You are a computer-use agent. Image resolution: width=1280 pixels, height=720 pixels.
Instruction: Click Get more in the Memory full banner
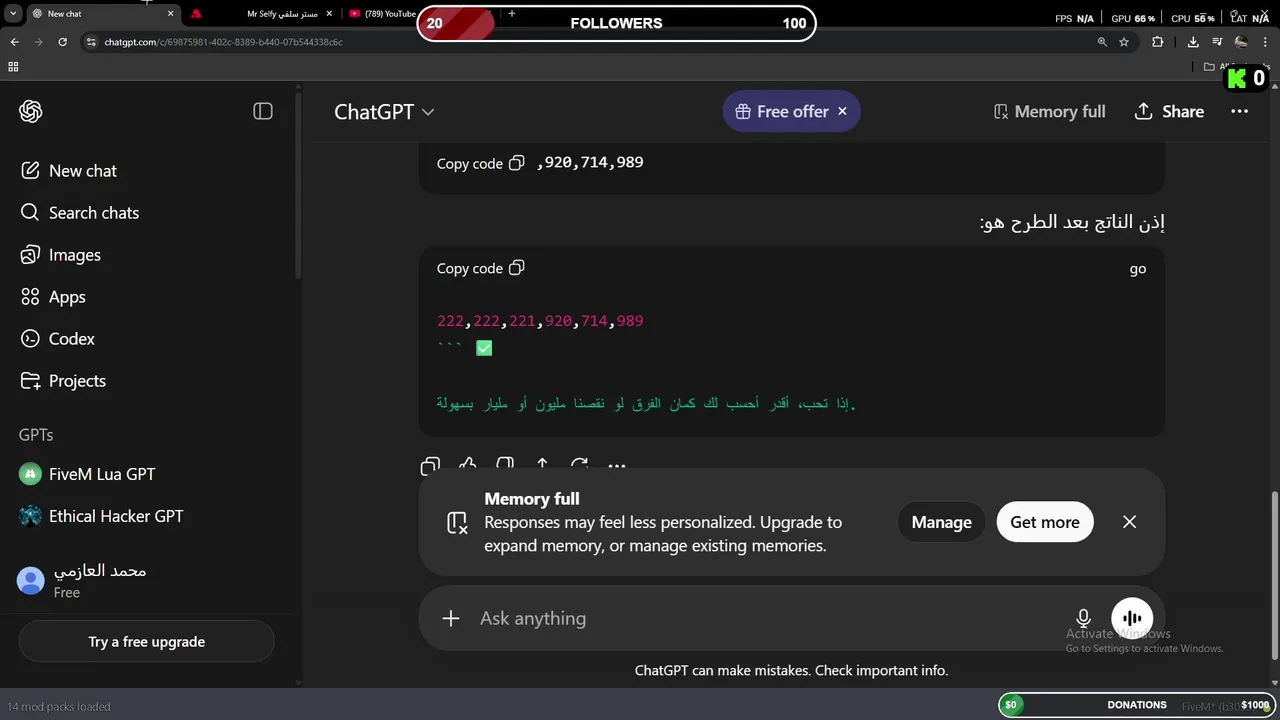(x=1045, y=522)
